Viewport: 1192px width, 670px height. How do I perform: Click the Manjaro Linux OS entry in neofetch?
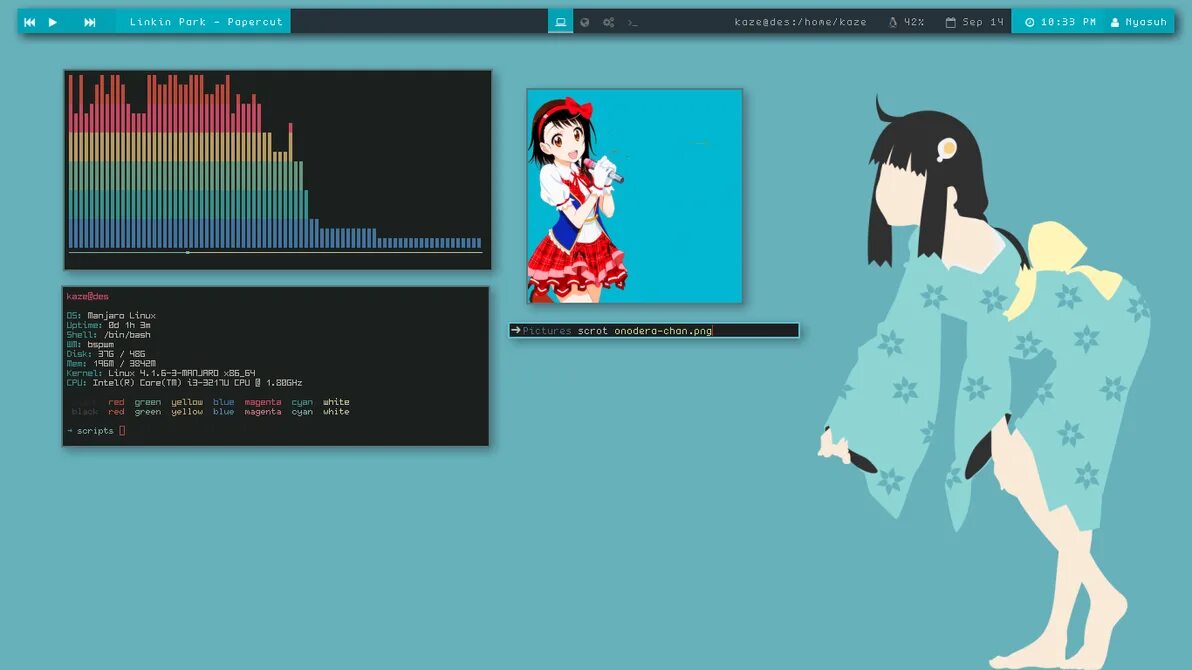coord(110,315)
